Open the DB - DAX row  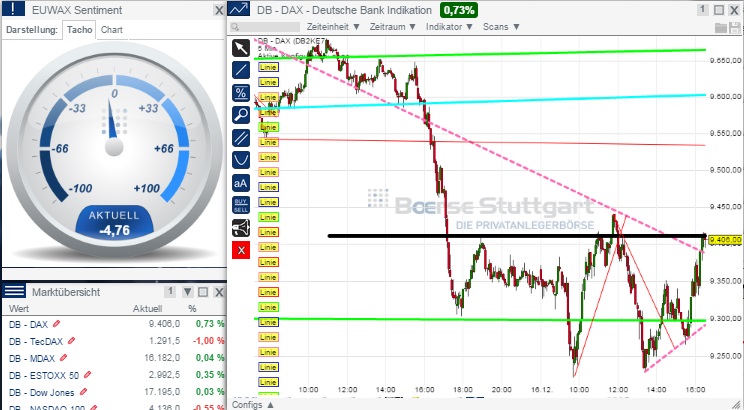[114, 324]
